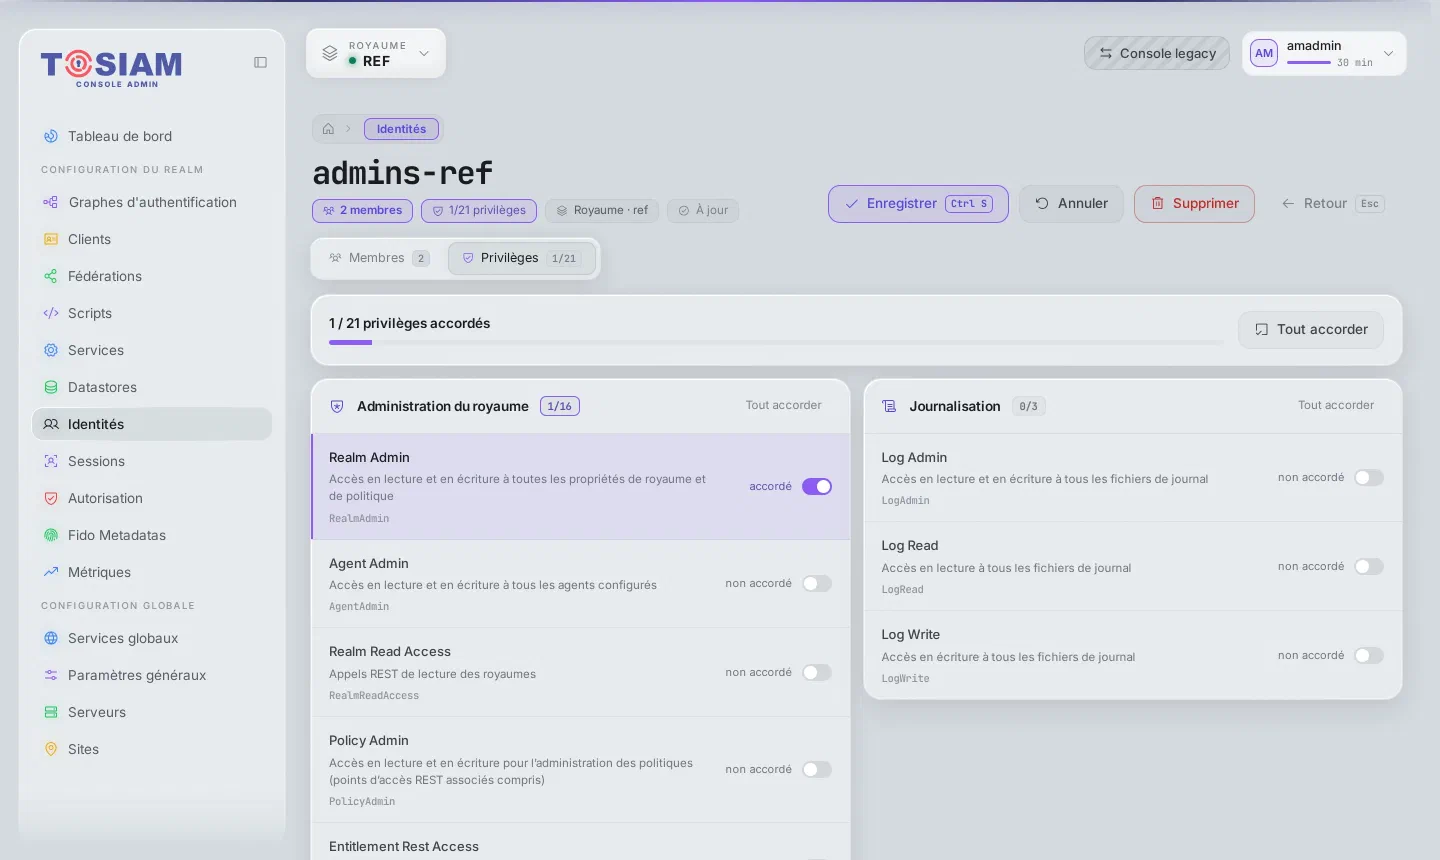Click the privileges accorded progress bar
The width and height of the screenshot is (1440, 860).
pos(776,343)
